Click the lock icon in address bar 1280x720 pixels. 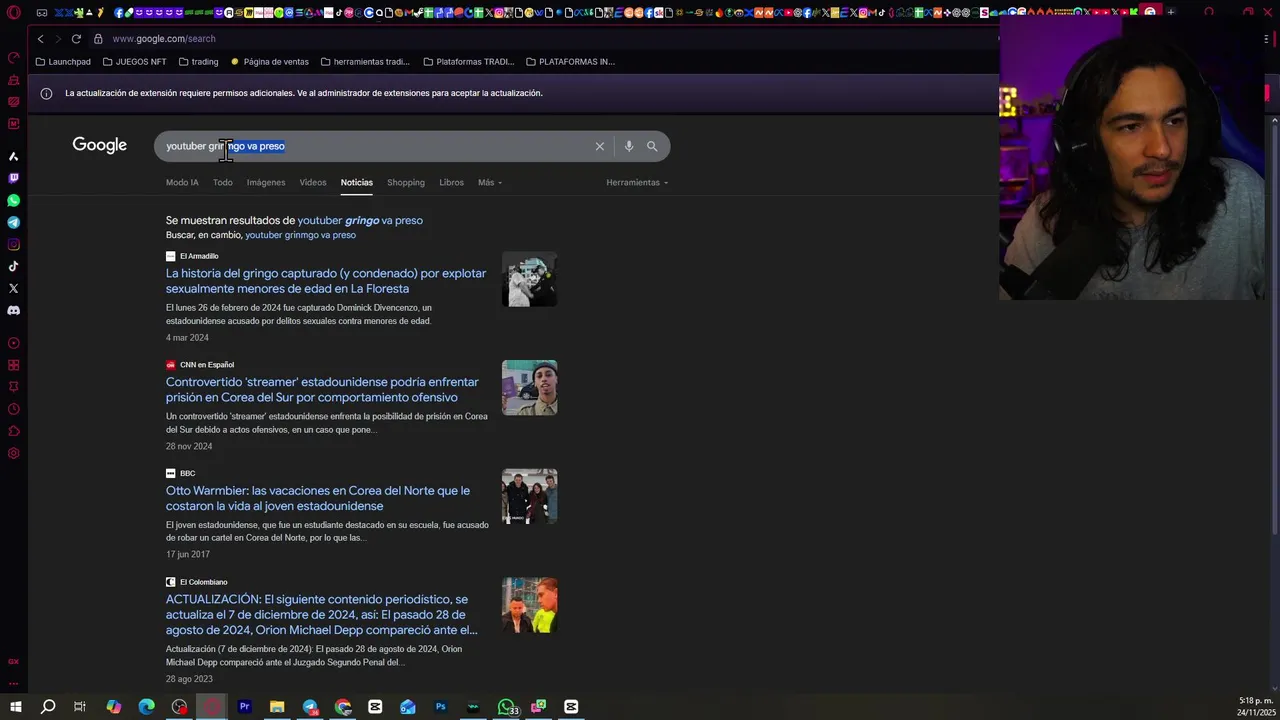[x=98, y=38]
